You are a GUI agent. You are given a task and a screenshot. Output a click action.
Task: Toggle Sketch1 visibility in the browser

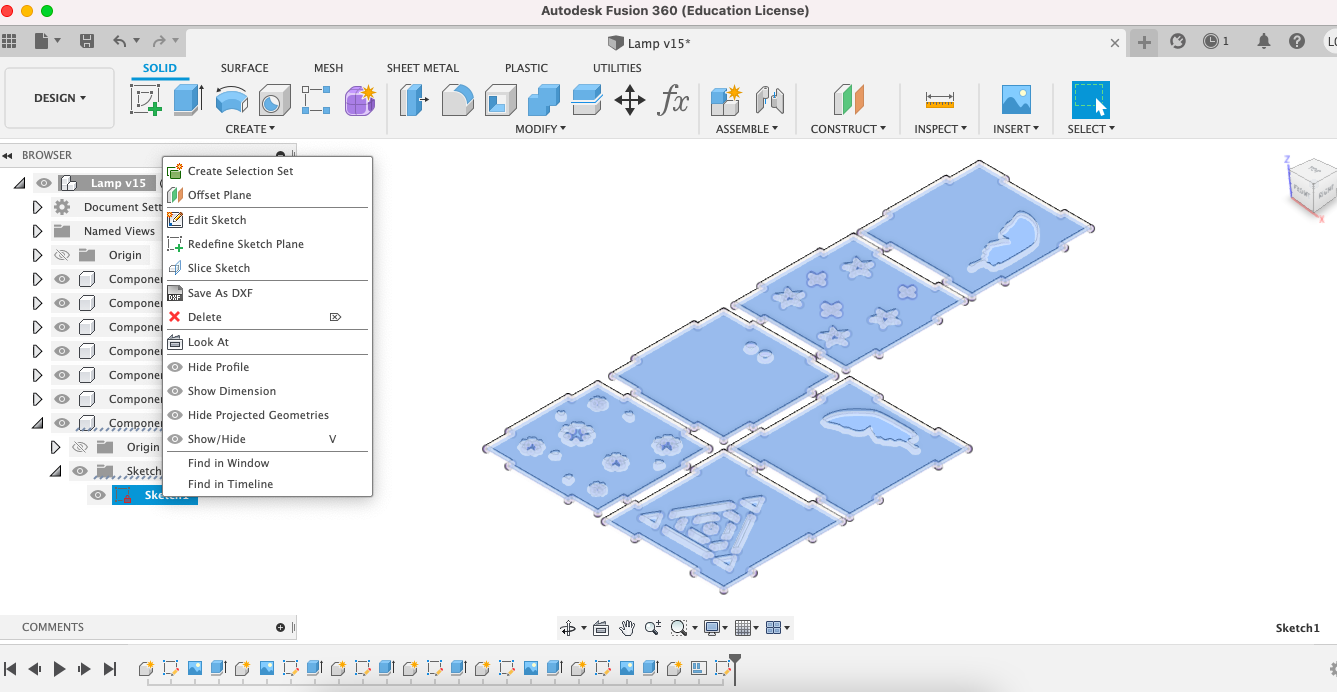(x=98, y=494)
